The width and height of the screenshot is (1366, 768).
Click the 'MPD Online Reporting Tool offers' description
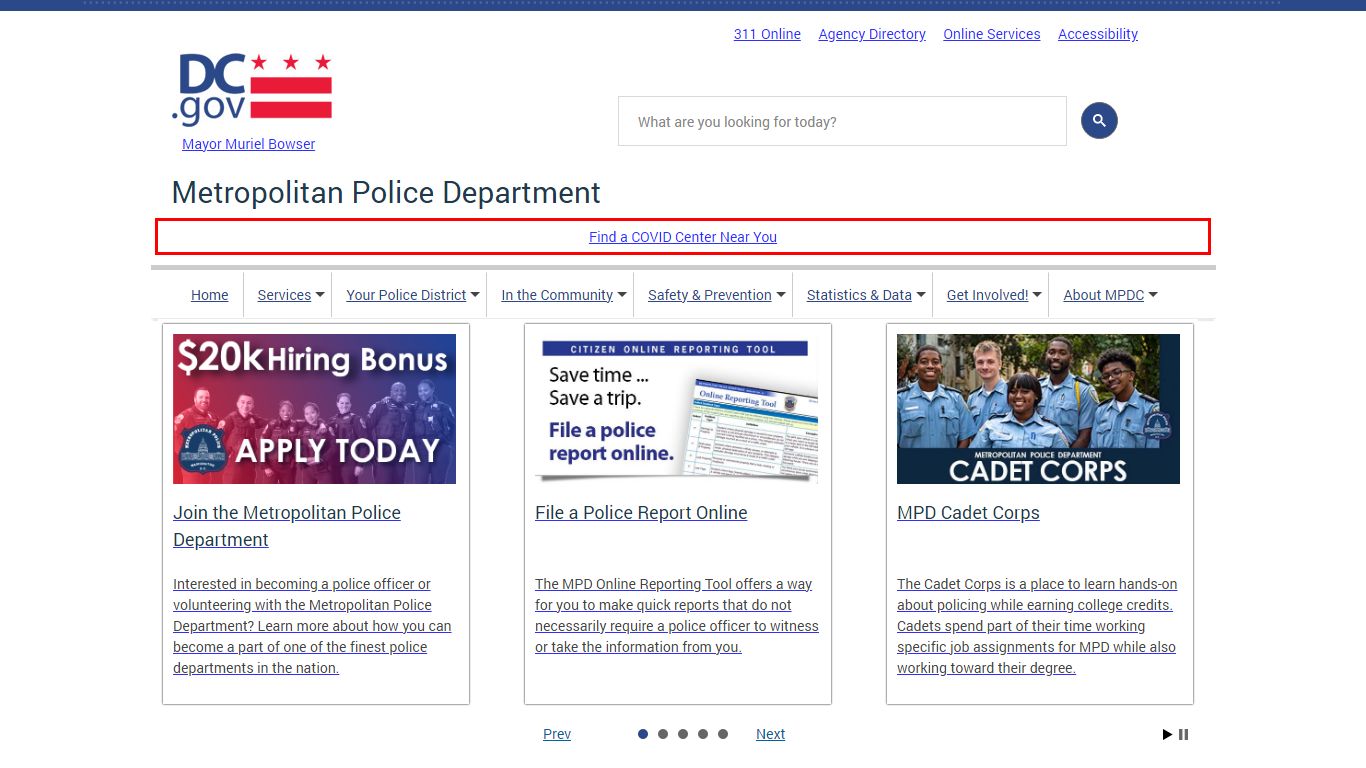click(x=677, y=615)
